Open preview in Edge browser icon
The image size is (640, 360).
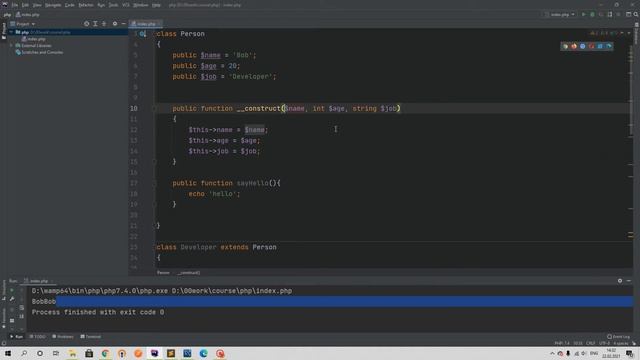pos(609,46)
